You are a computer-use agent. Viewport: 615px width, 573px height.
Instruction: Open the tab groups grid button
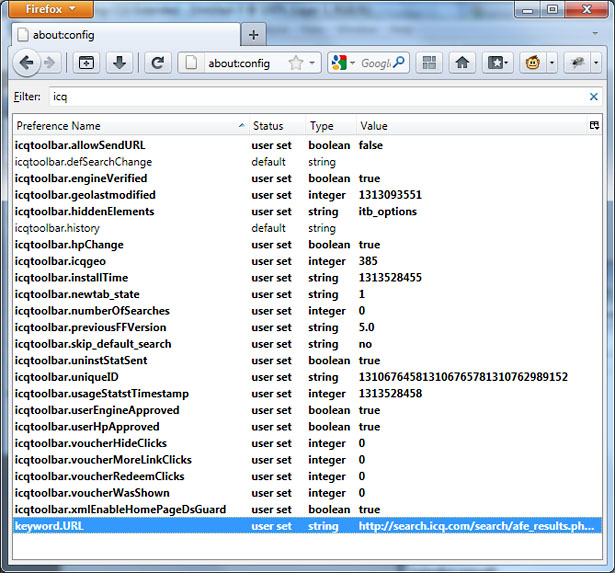pos(429,63)
